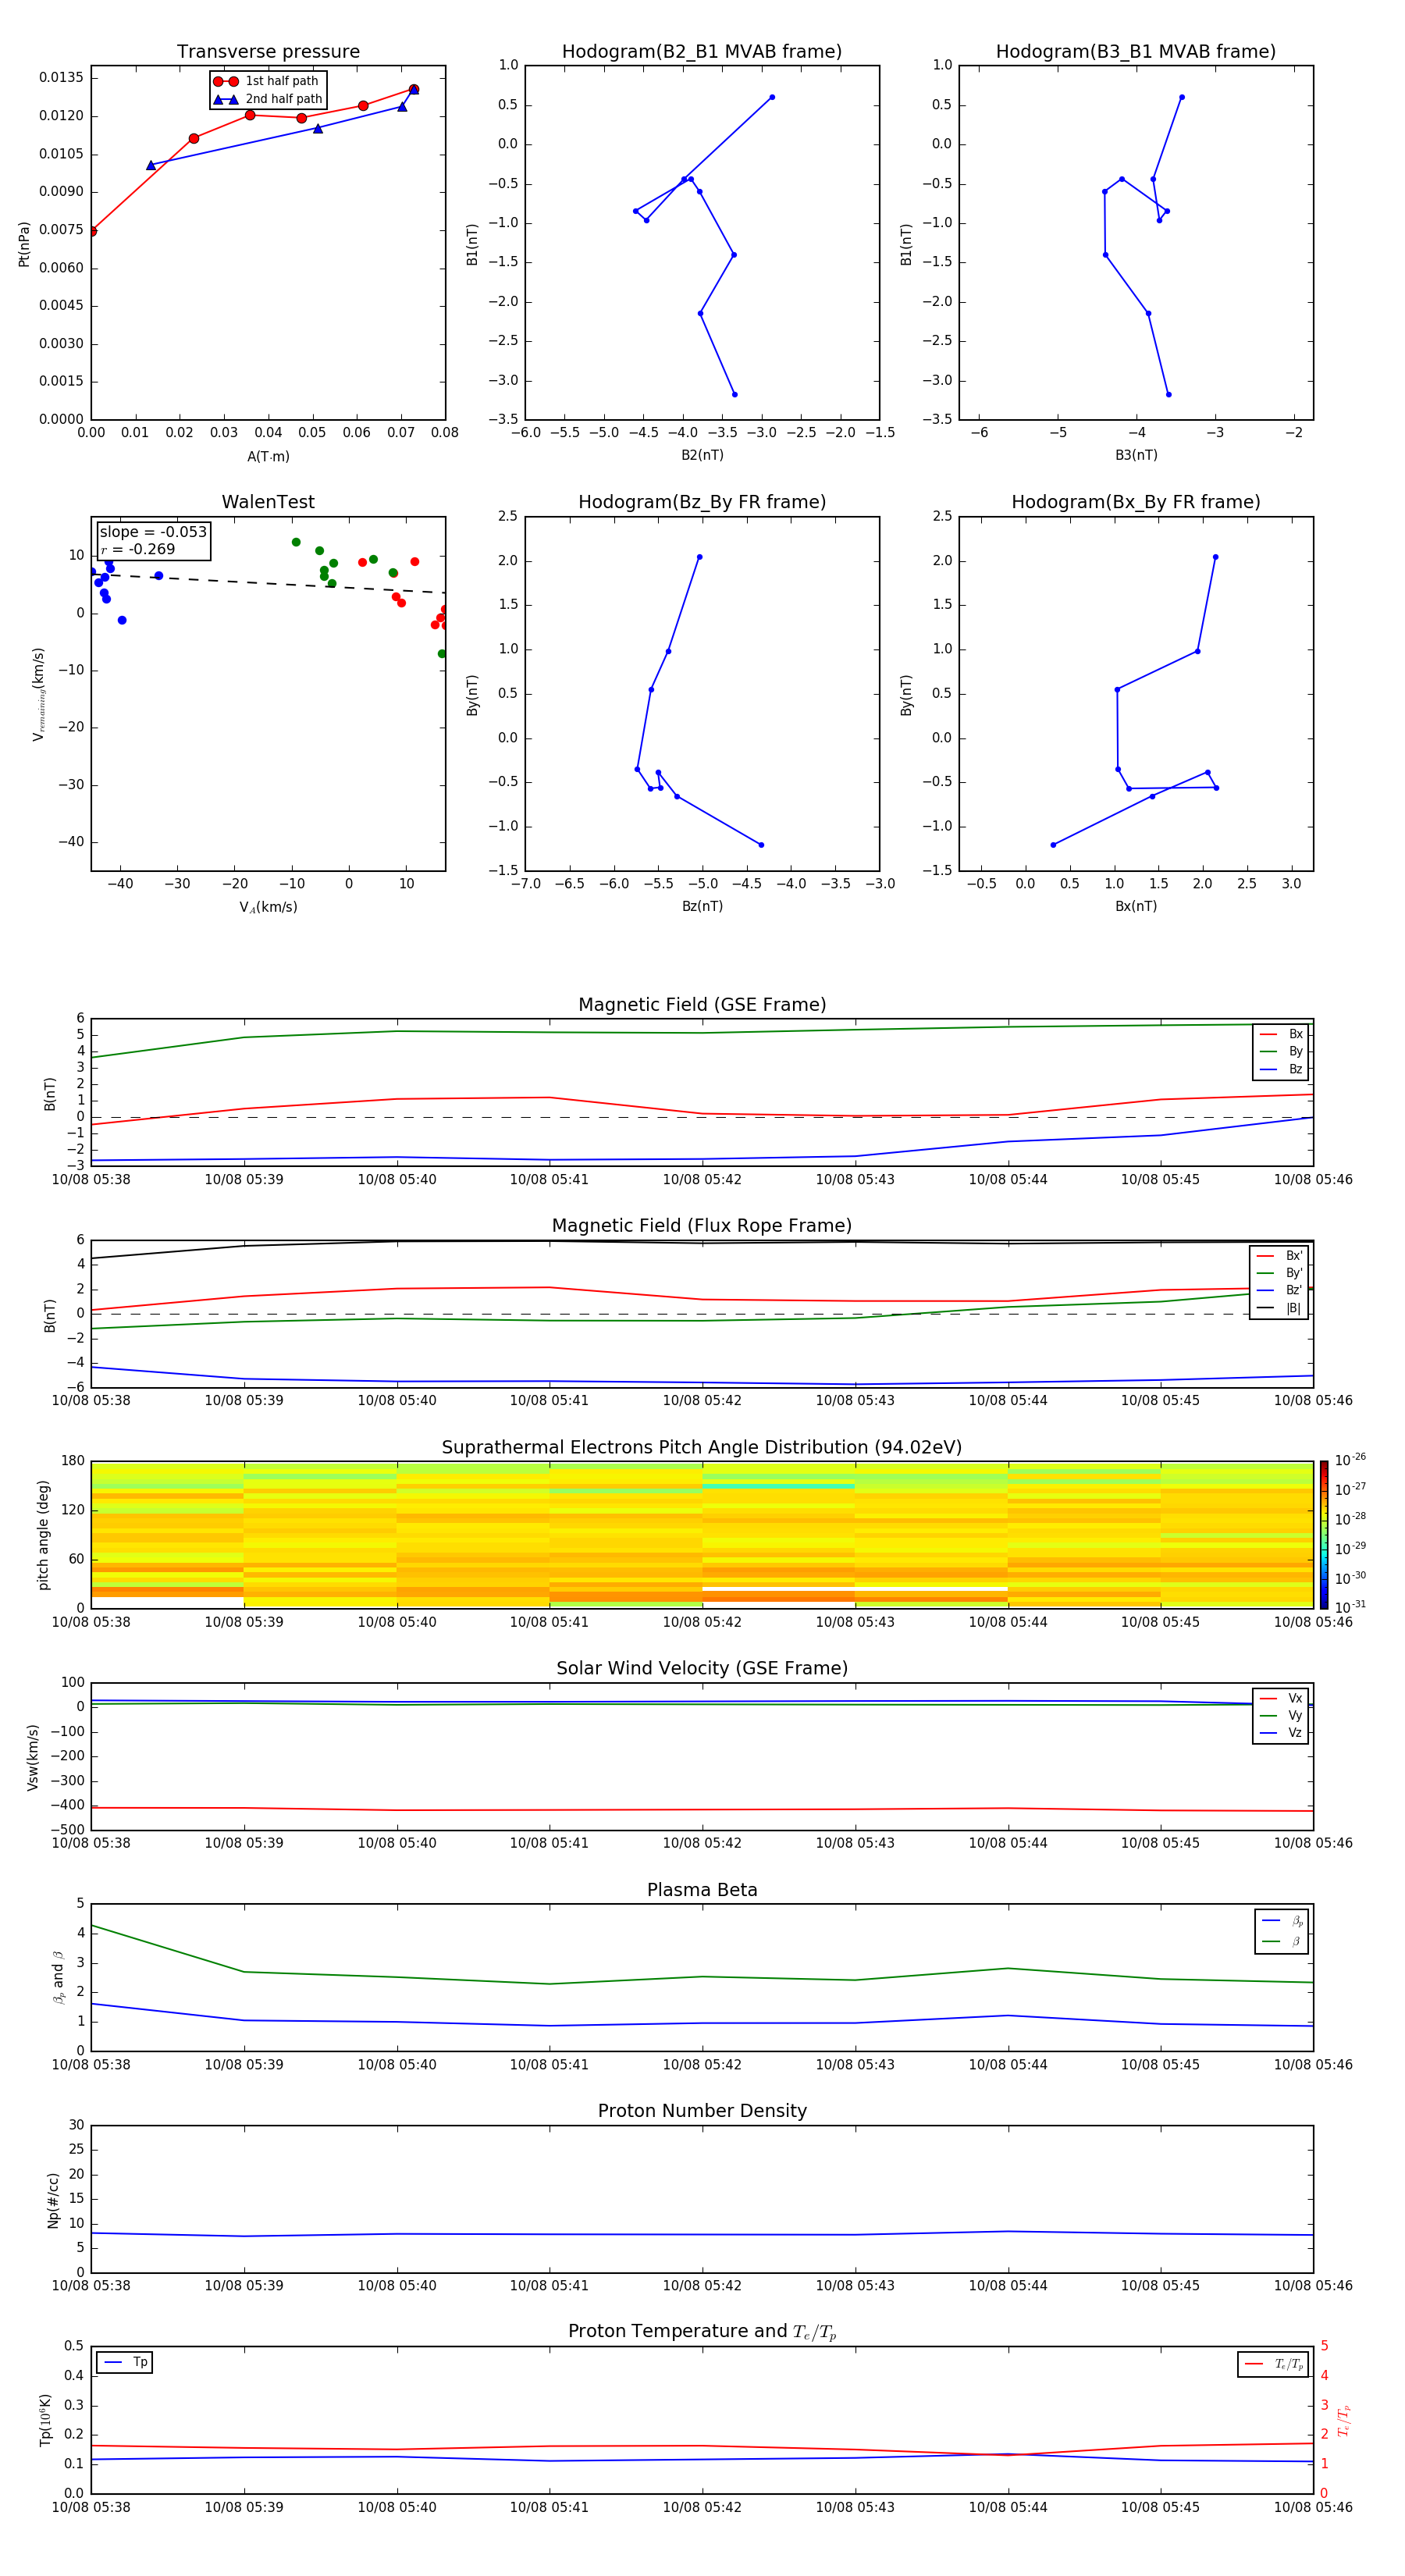The height and width of the screenshot is (2576, 1405).
Task: Click 'Np(#/cc)' y-axis label
Action: coord(53,2200)
